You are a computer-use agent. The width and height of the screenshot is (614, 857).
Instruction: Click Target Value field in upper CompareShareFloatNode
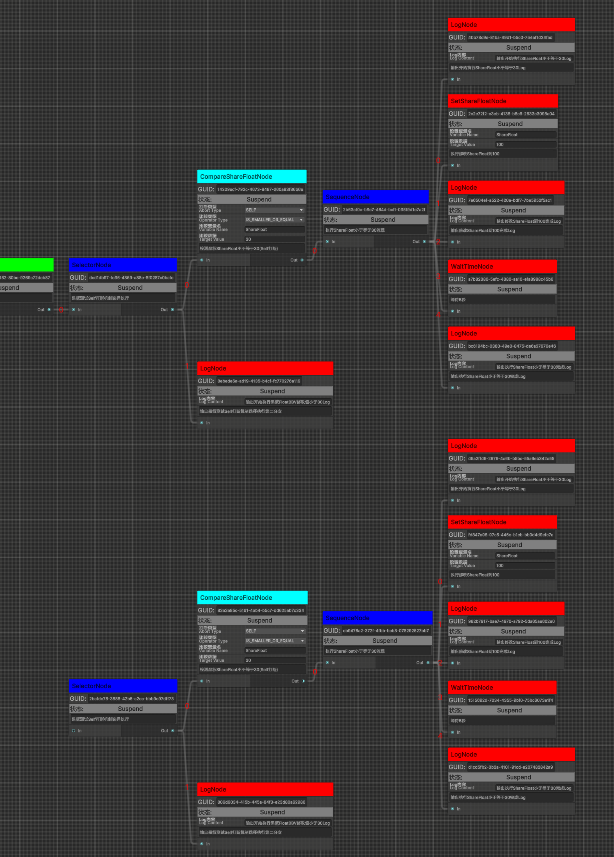[274, 239]
